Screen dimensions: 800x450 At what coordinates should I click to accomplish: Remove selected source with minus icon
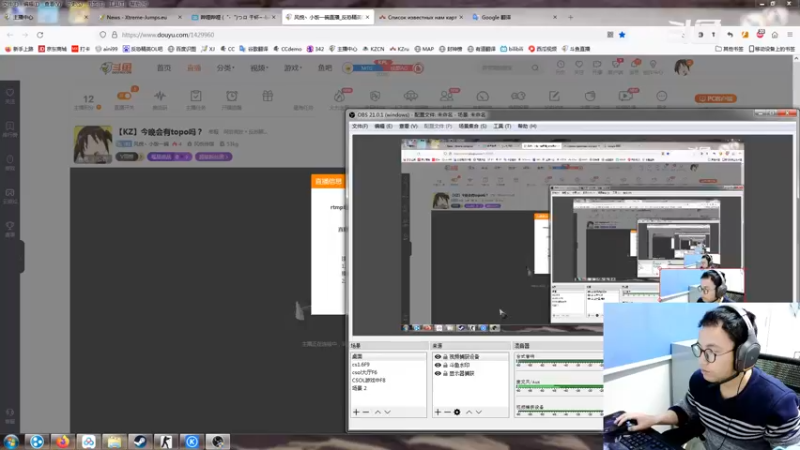tap(447, 412)
